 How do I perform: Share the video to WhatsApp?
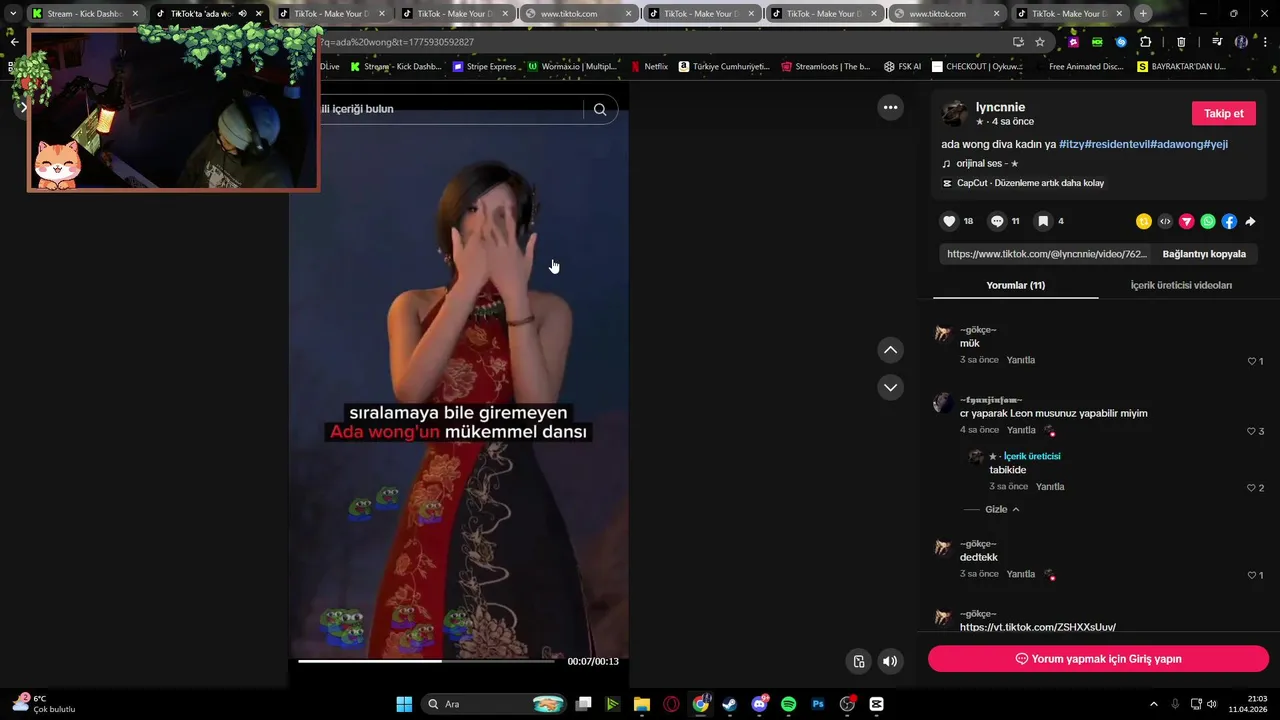[x=1208, y=221]
